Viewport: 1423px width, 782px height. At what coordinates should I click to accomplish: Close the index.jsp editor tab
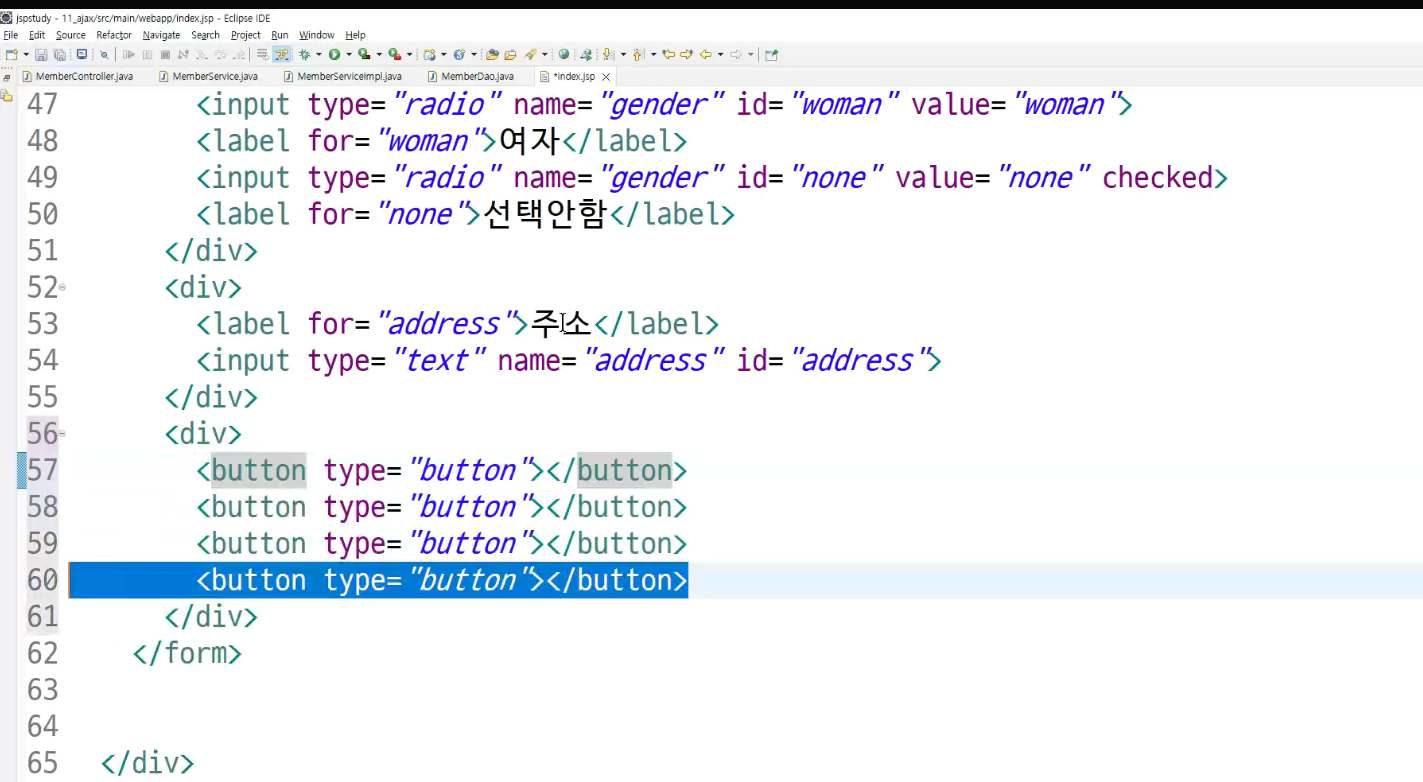(606, 77)
